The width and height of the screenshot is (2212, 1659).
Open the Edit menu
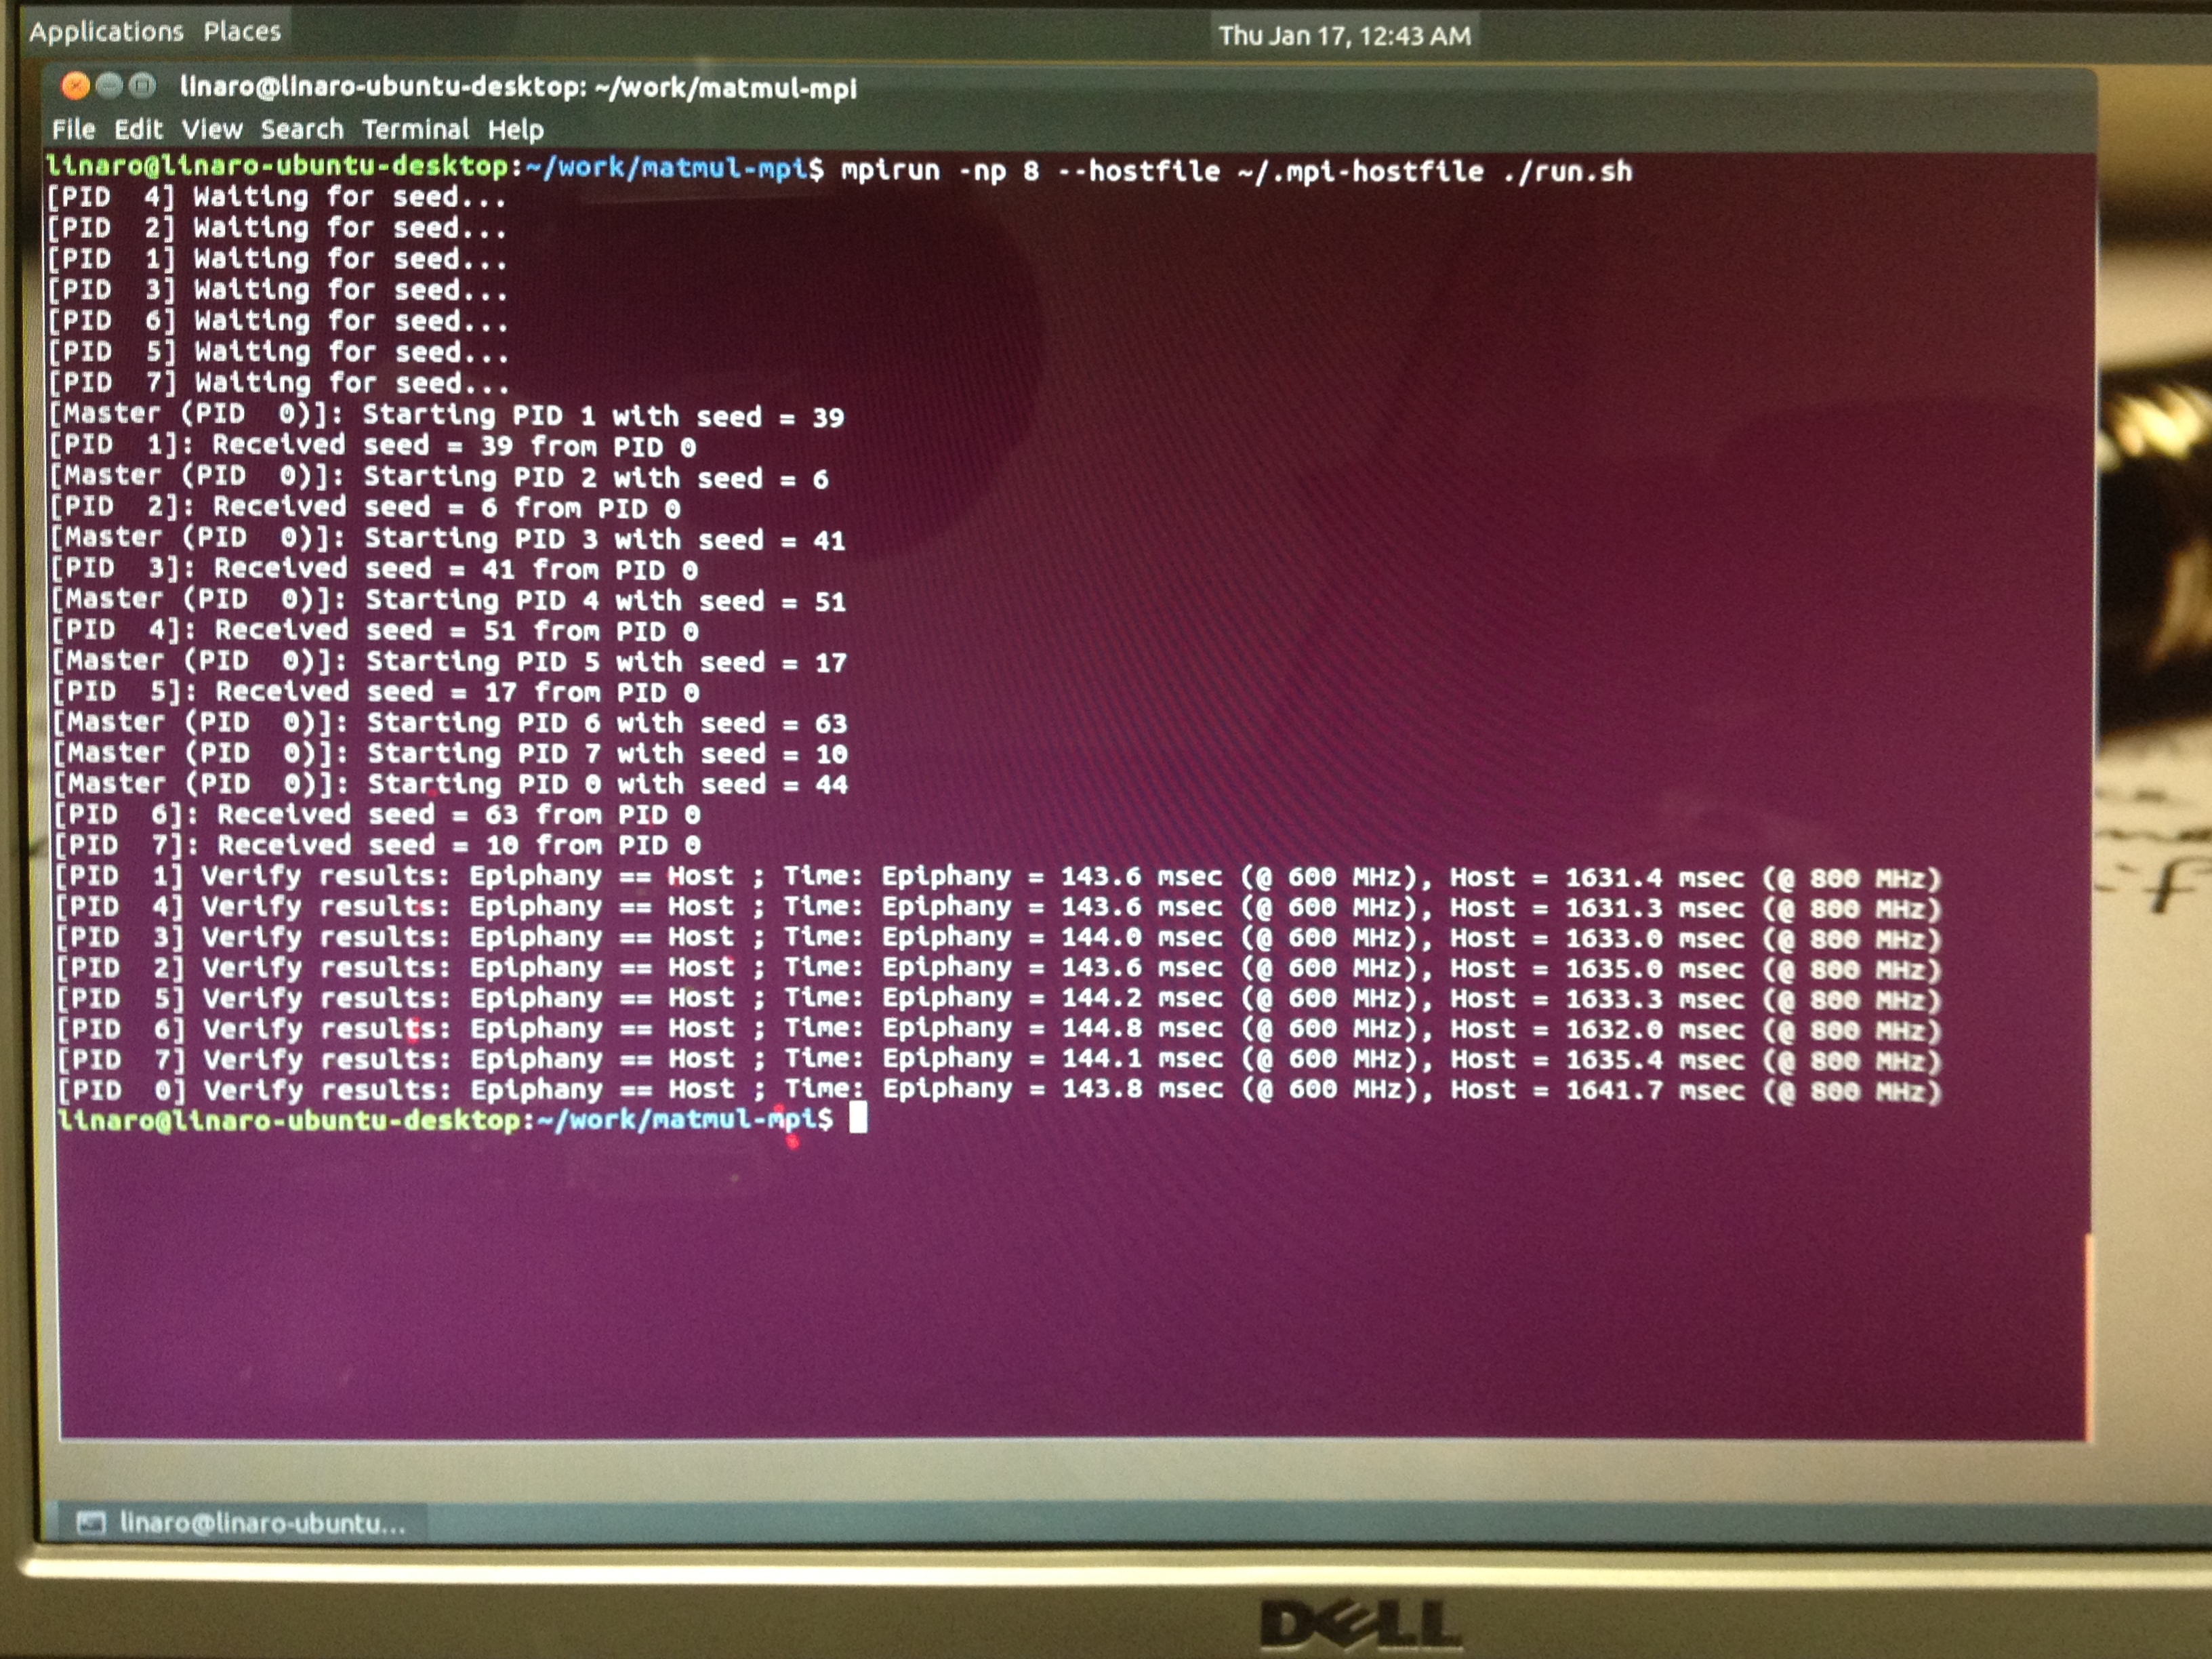pos(138,130)
